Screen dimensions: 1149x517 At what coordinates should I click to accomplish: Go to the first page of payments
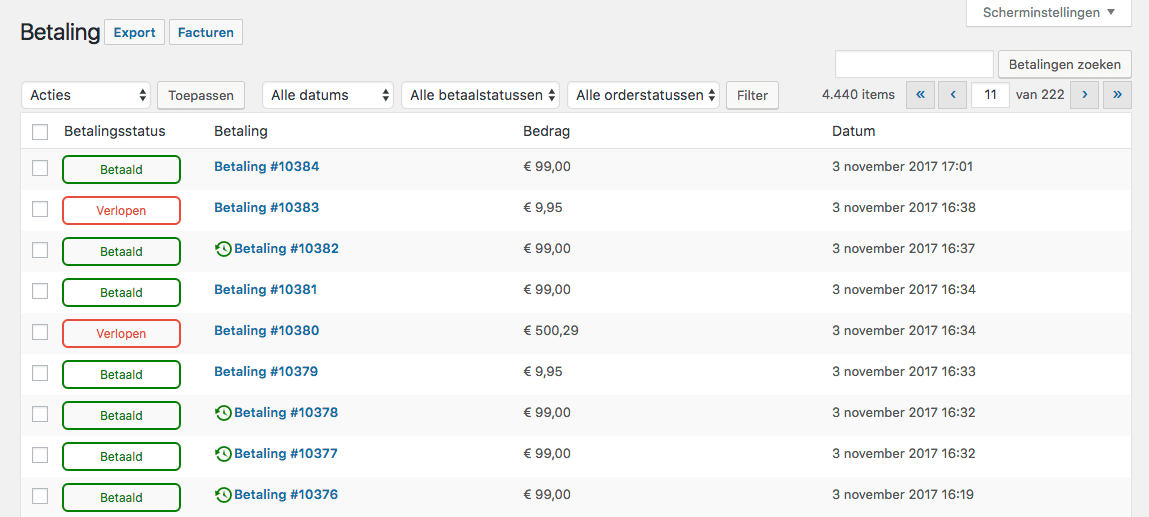pos(920,95)
